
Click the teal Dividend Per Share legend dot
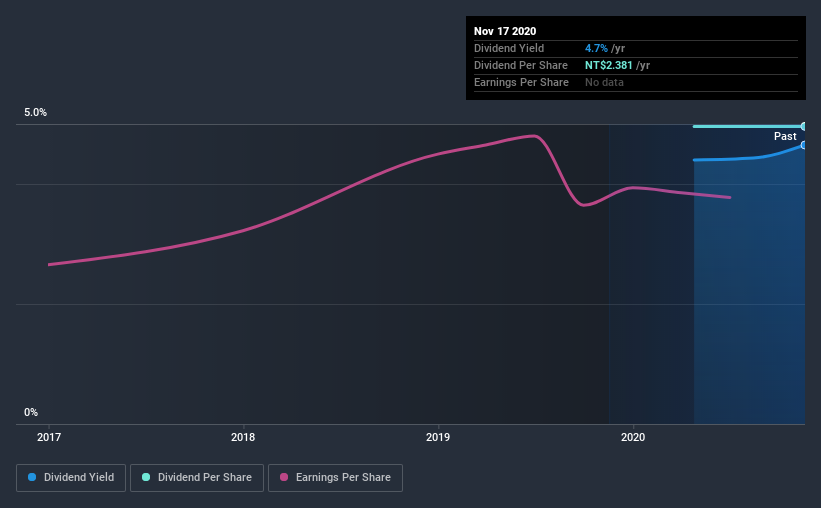pos(146,477)
